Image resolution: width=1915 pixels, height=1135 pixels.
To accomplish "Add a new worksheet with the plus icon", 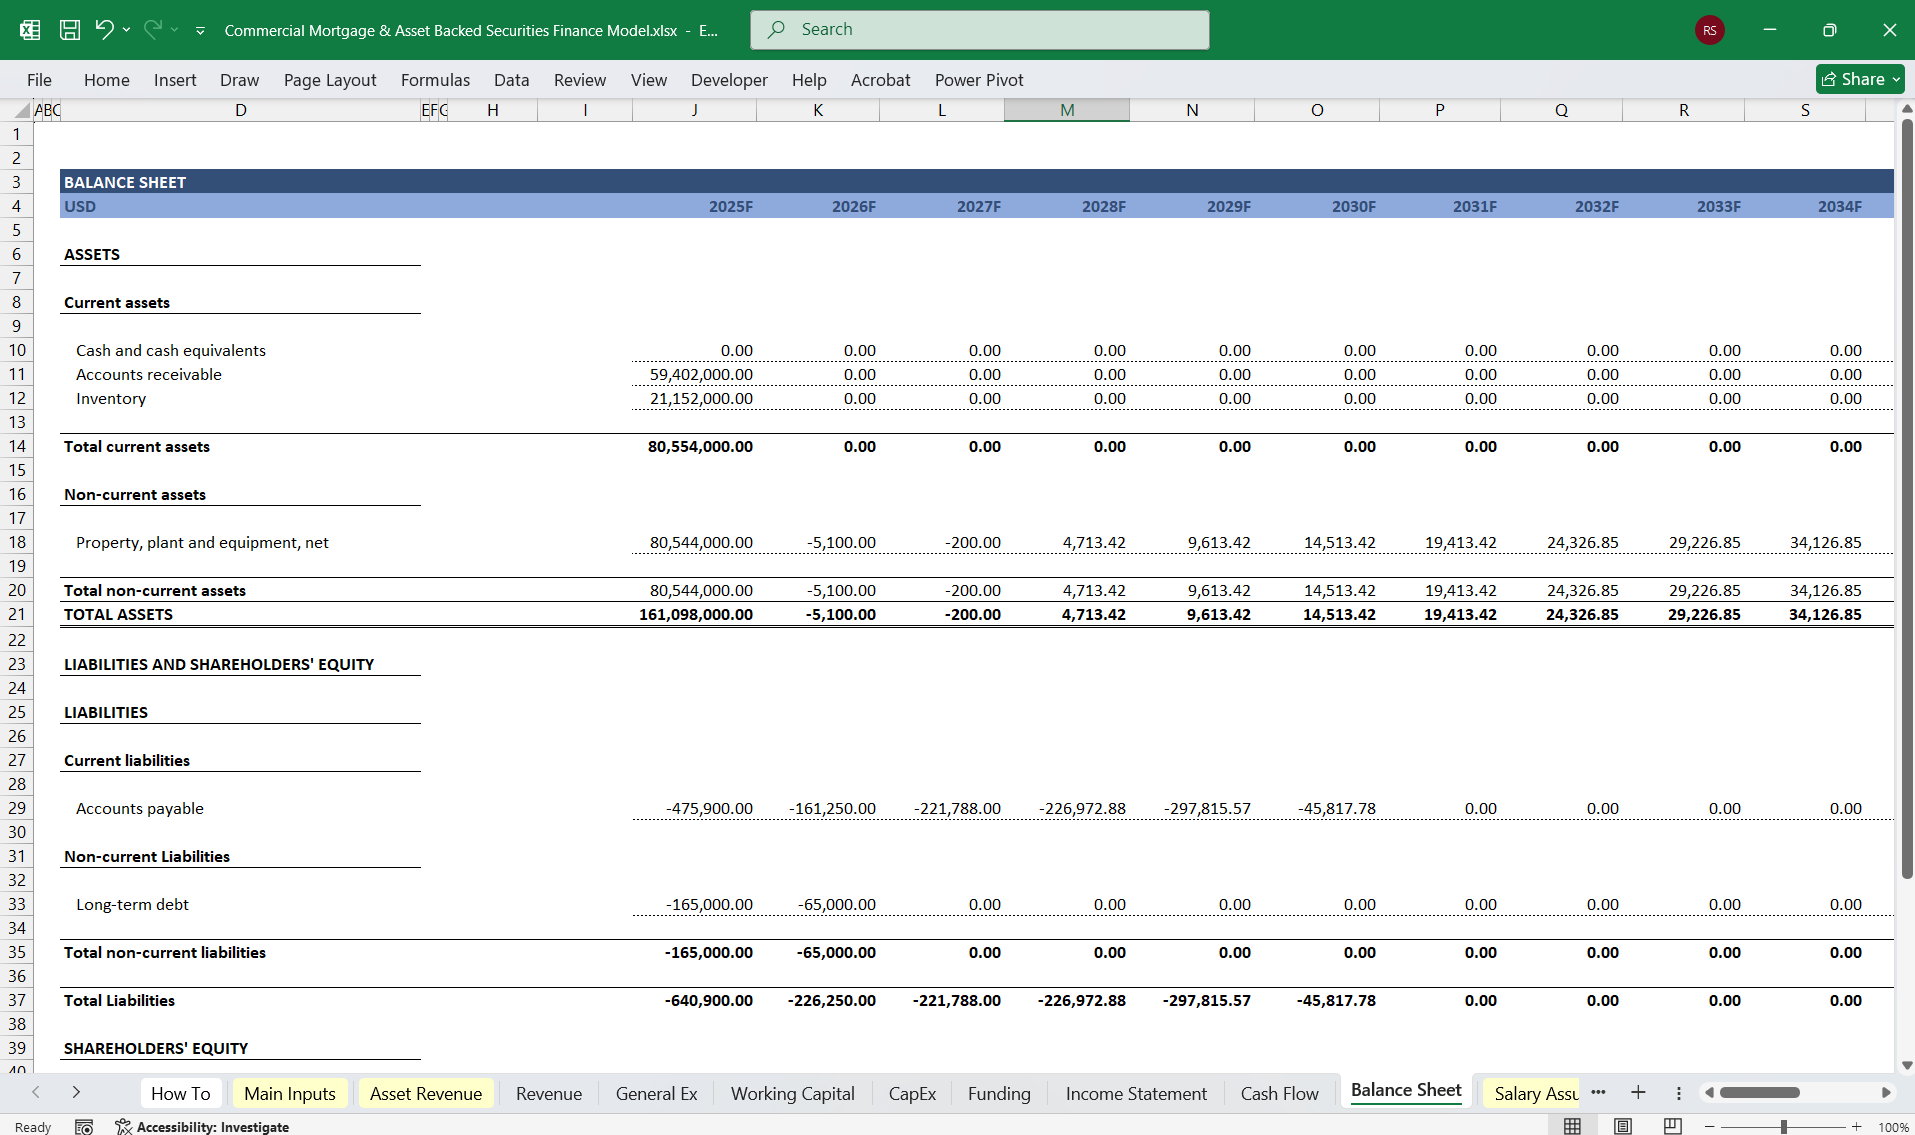I will coord(1638,1092).
